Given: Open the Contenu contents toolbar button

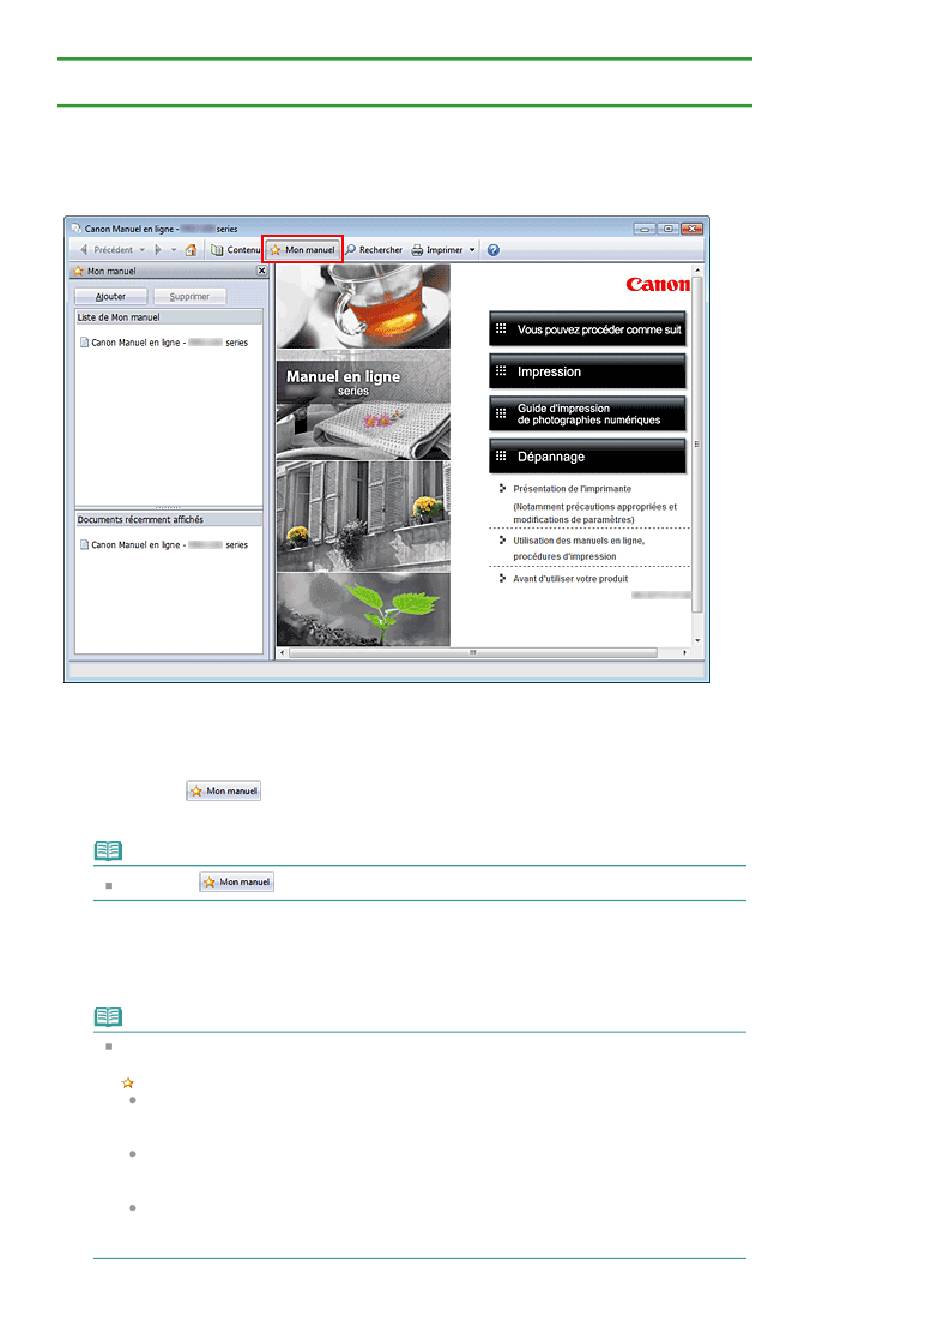Looking at the screenshot, I should coord(235,250).
